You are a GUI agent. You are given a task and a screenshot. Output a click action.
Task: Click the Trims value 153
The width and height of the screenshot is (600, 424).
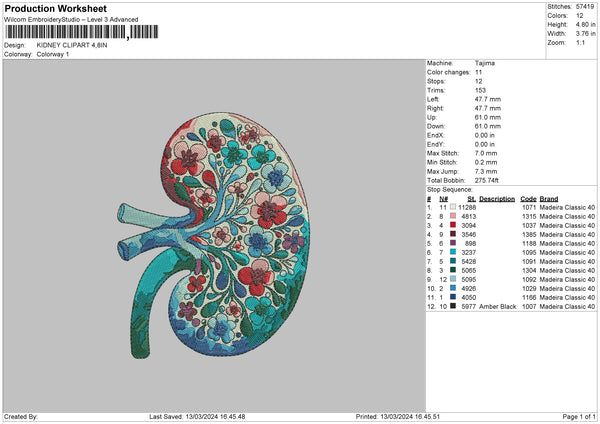tap(480, 90)
